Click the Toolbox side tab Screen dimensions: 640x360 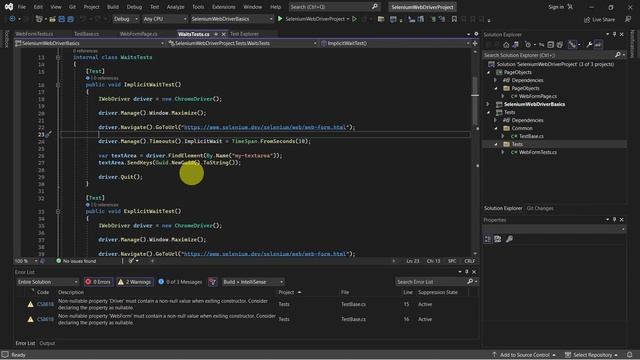(x=6, y=39)
